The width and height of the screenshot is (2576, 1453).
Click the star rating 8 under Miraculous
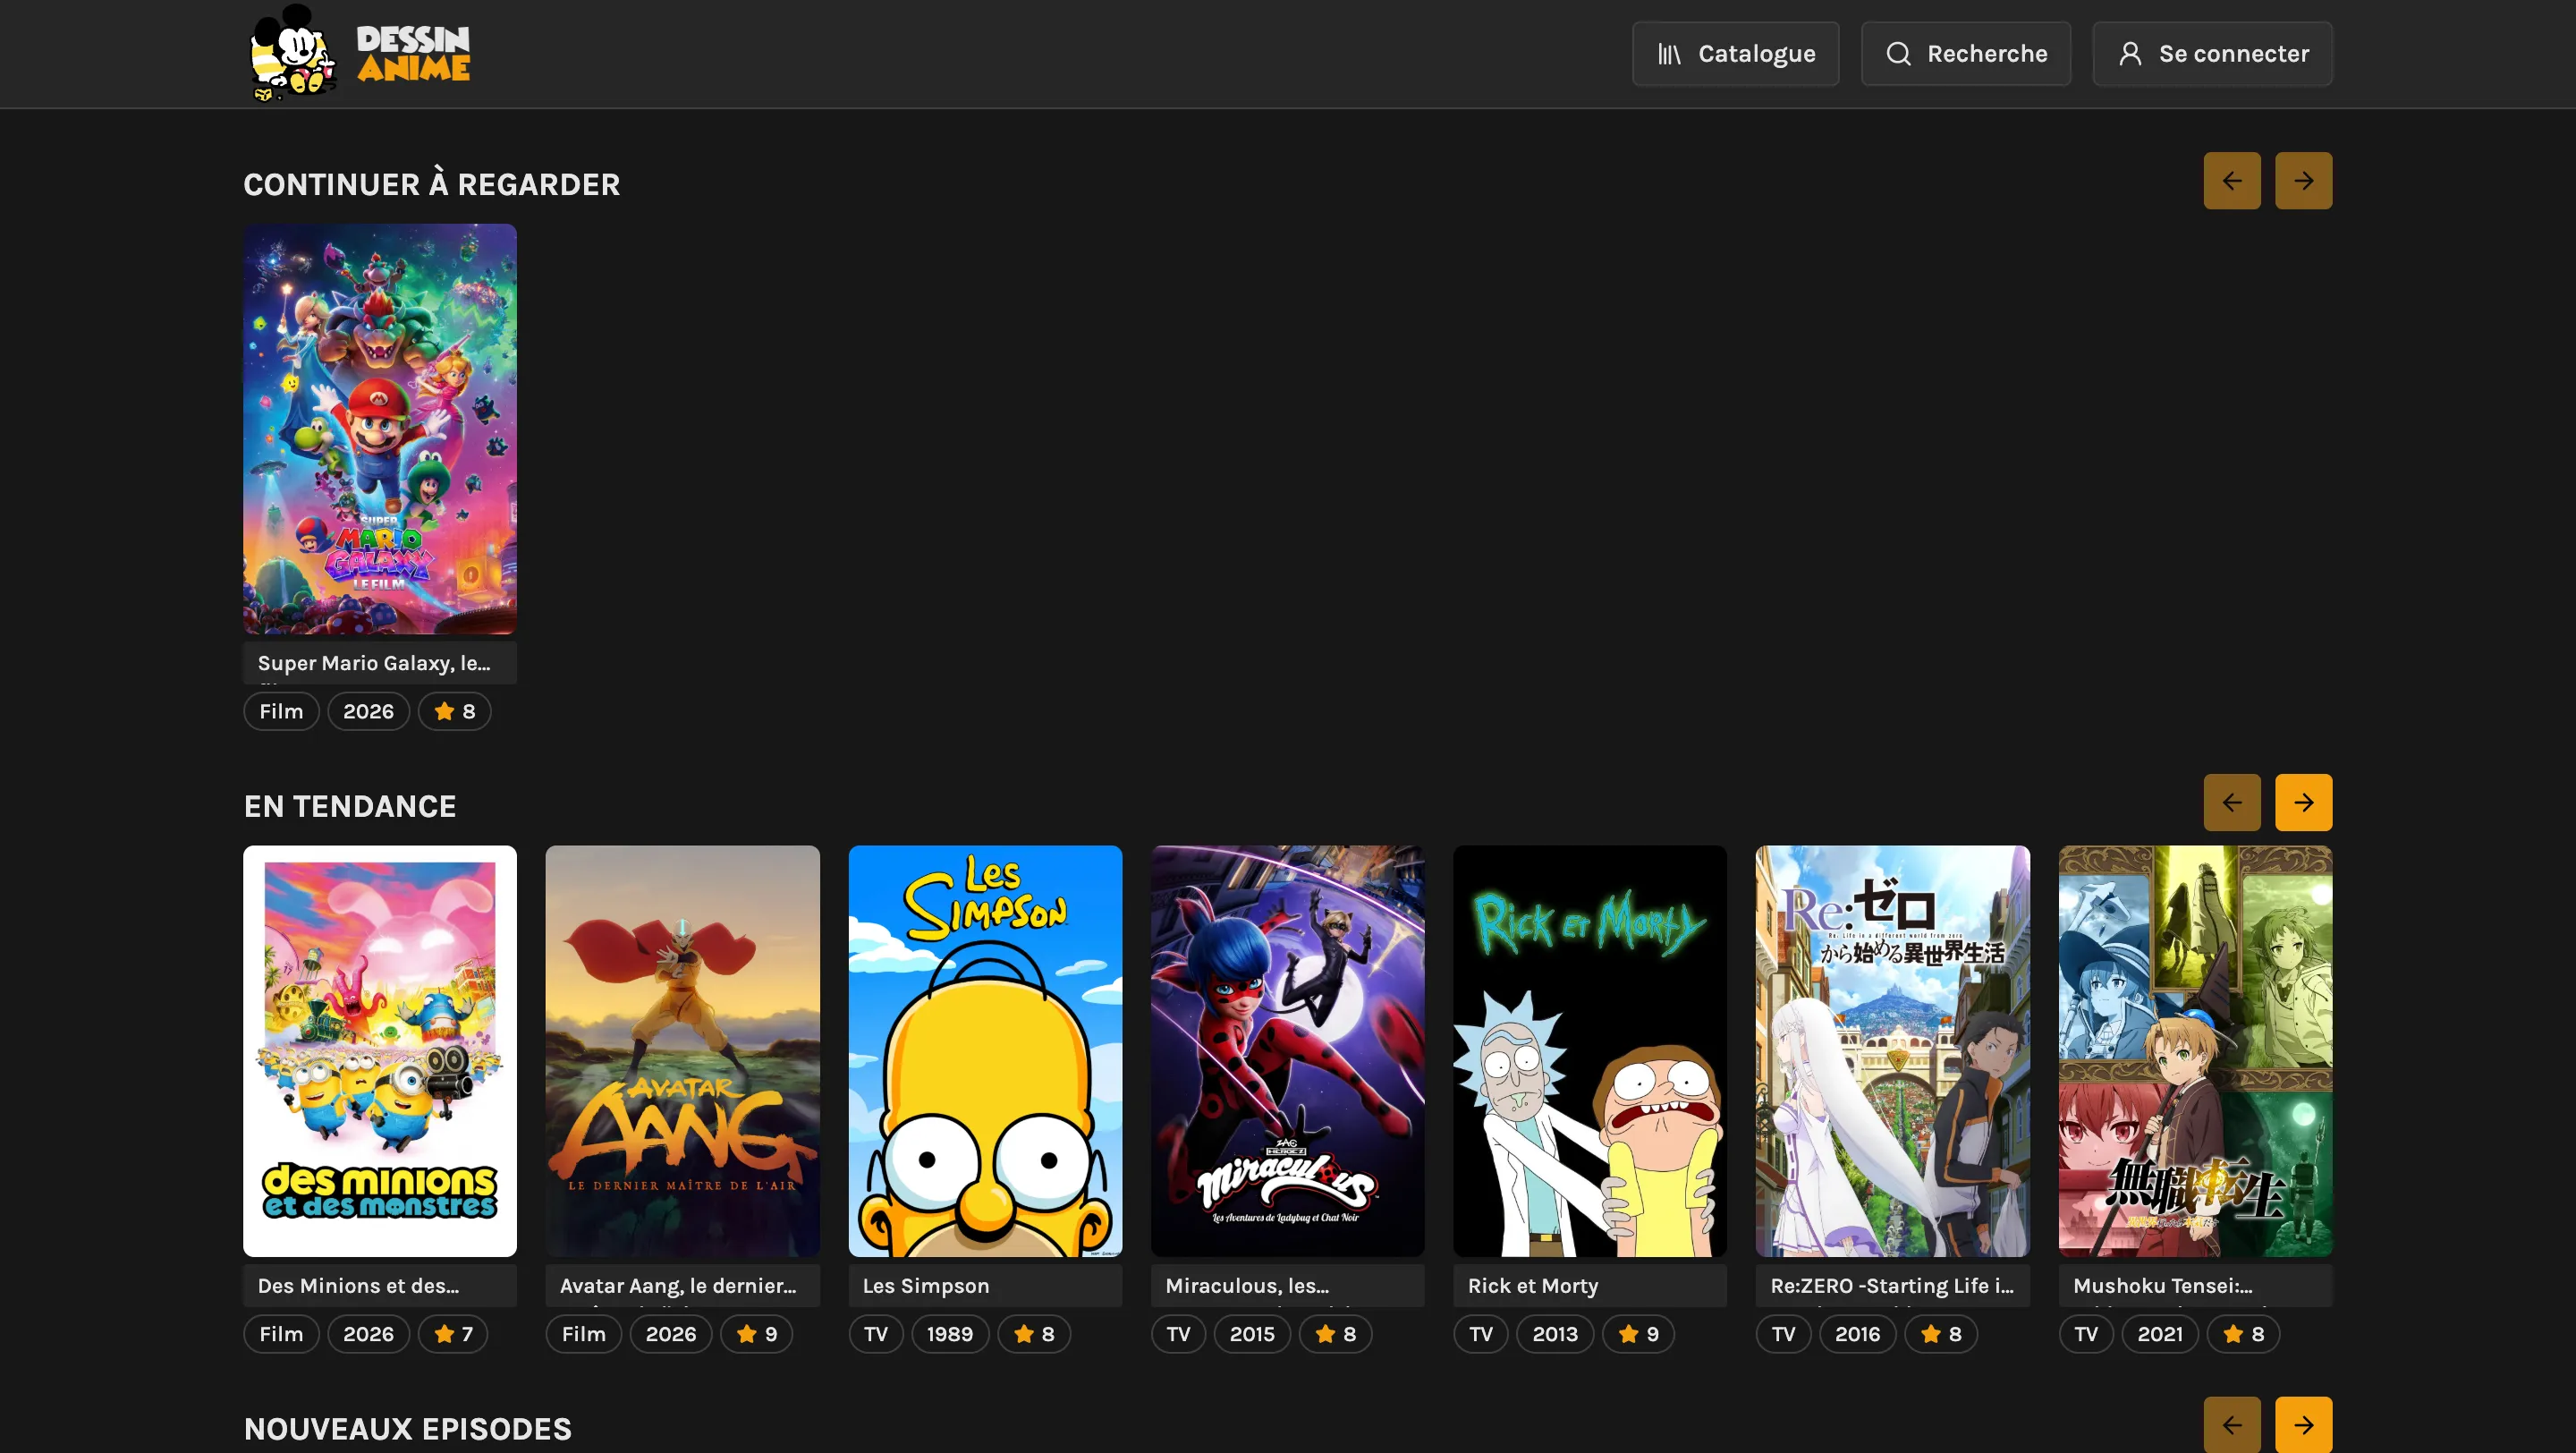(x=1335, y=1334)
